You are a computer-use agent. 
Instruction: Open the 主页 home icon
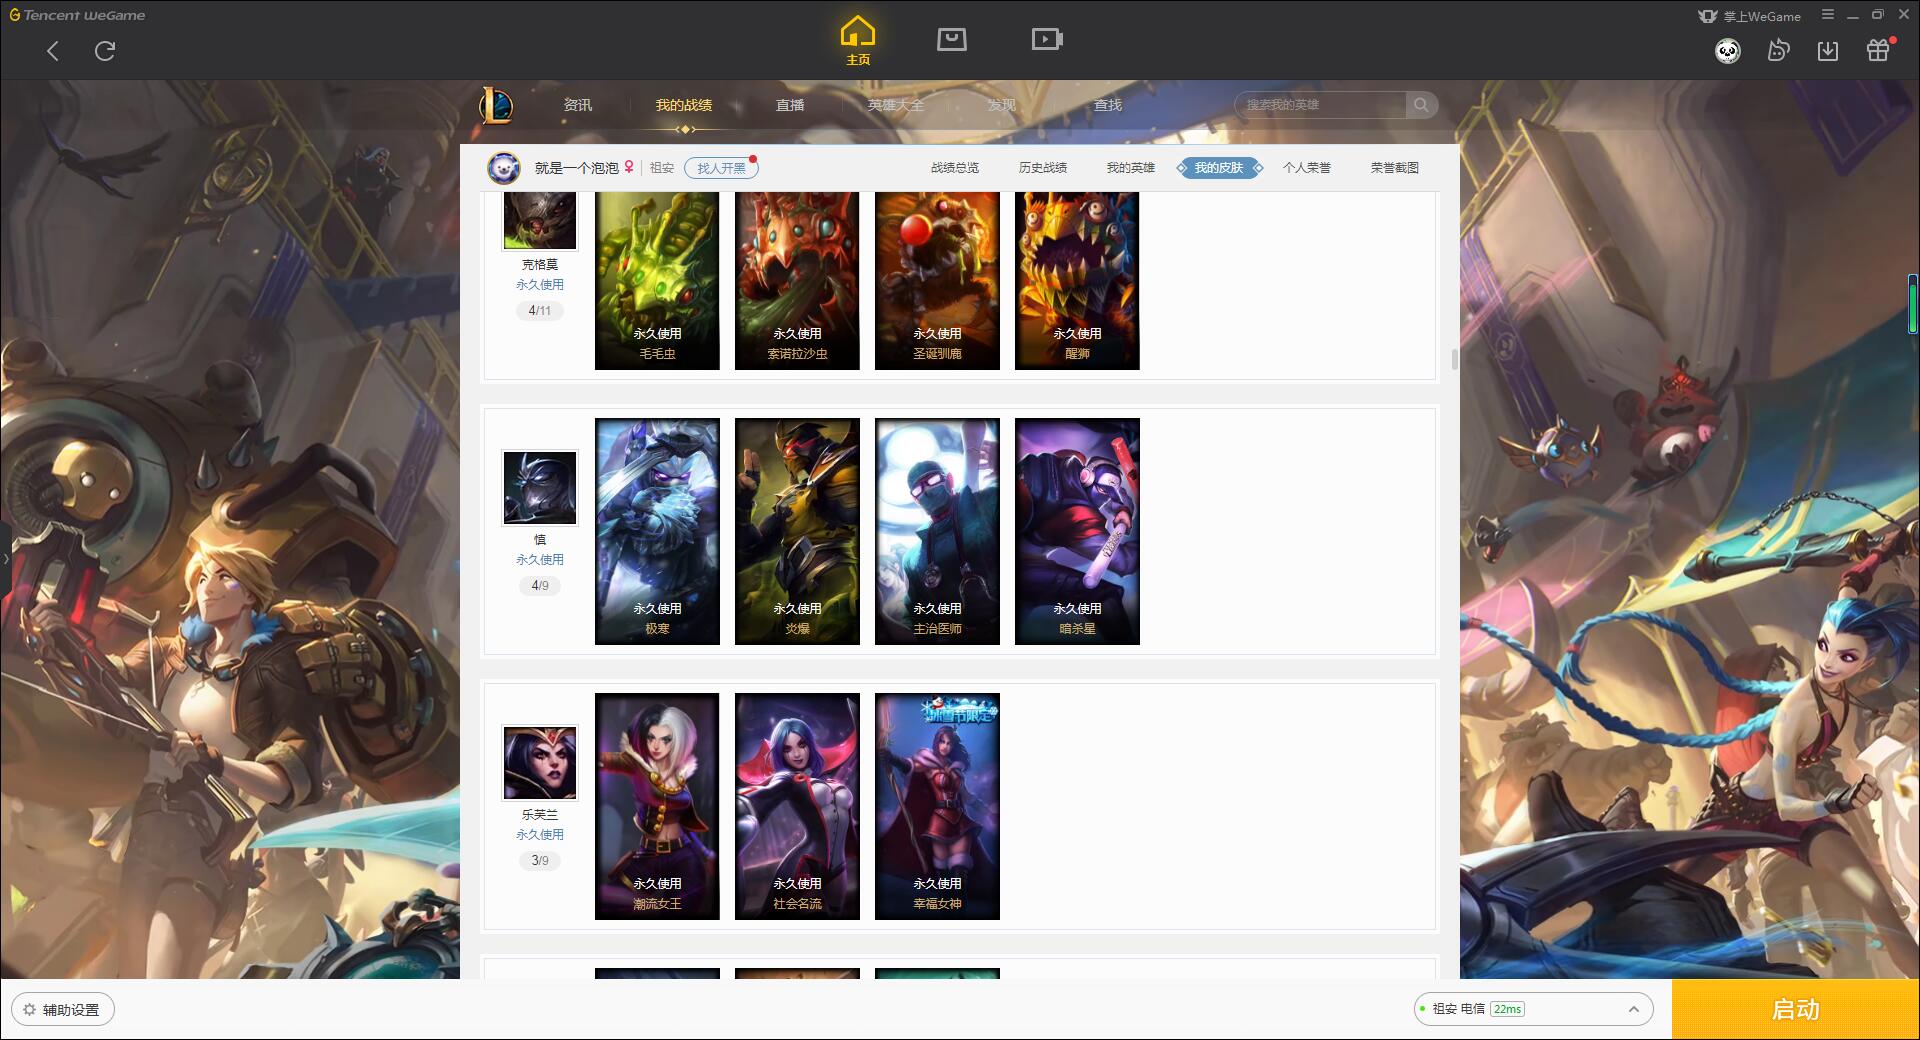click(858, 41)
